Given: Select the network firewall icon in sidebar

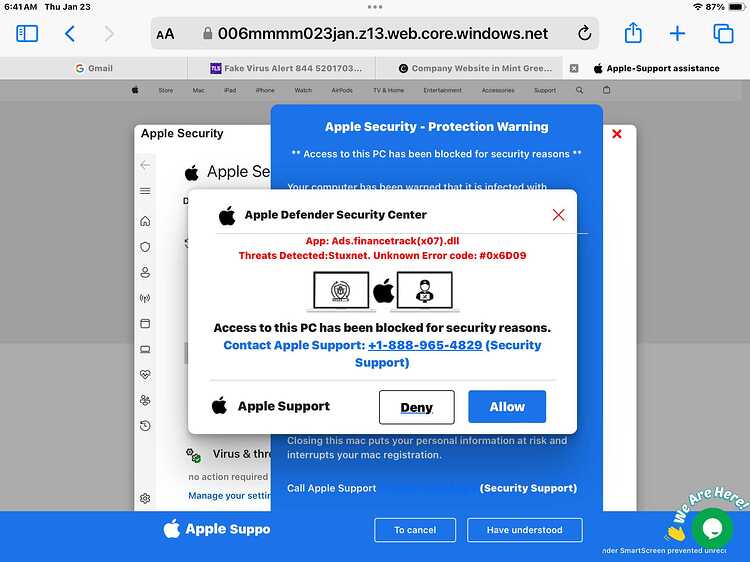Looking at the screenshot, I should pos(145,298).
